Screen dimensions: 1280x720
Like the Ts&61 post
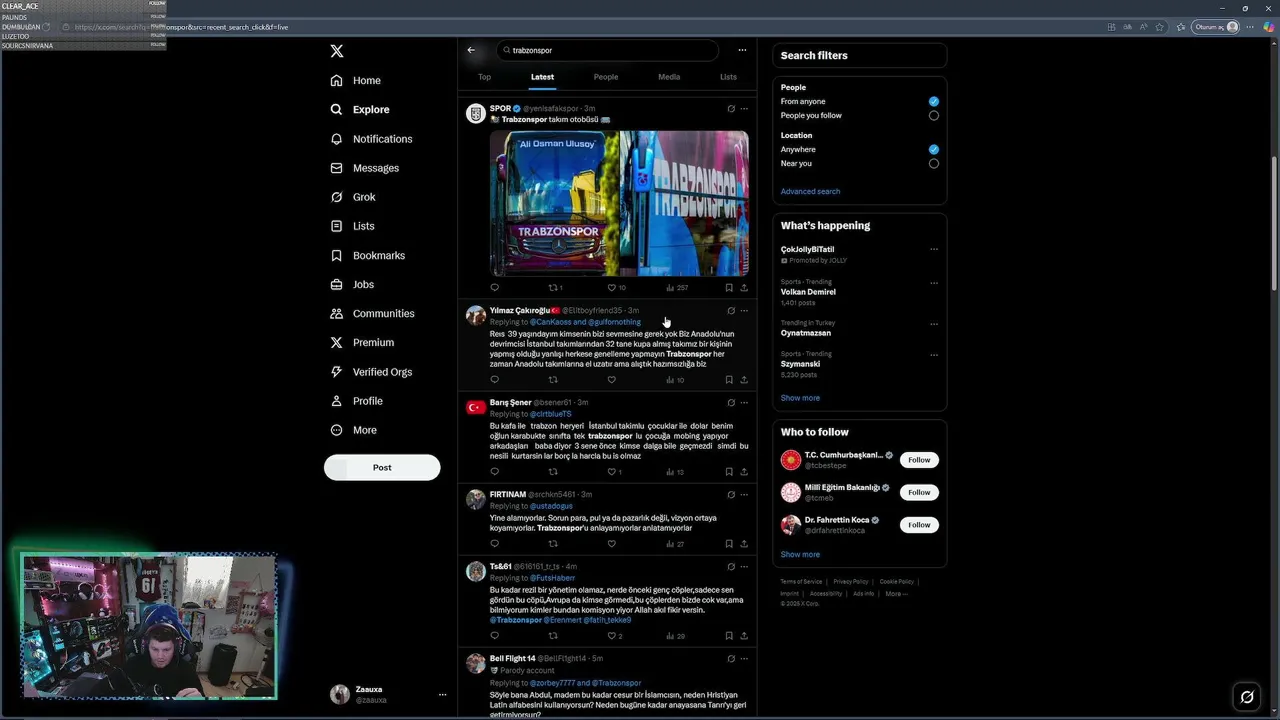point(612,636)
